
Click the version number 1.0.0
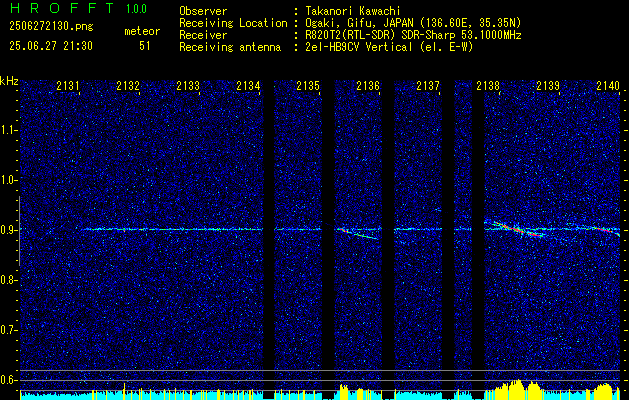pos(136,8)
